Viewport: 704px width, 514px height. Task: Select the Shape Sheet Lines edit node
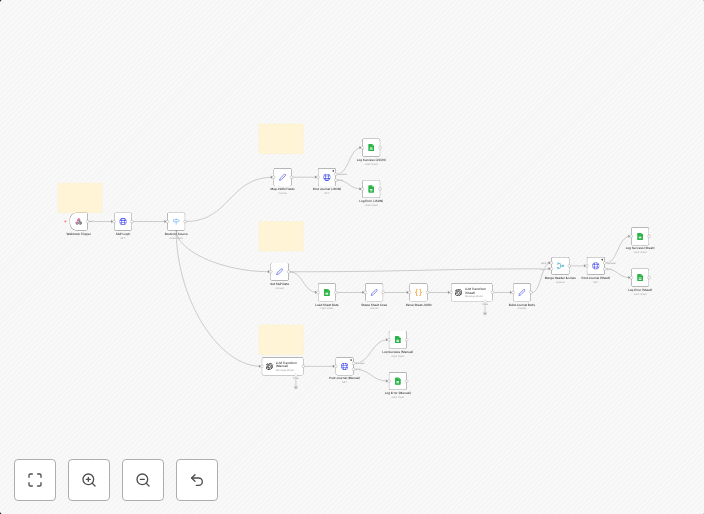(x=374, y=293)
